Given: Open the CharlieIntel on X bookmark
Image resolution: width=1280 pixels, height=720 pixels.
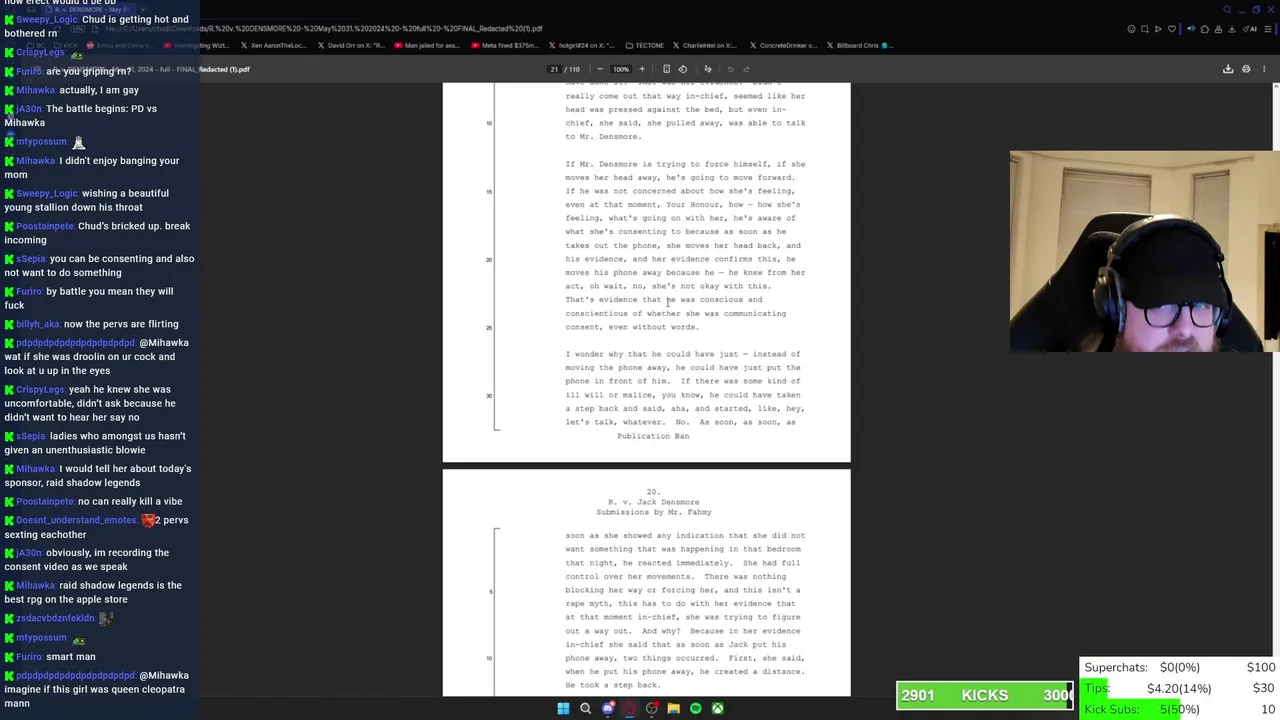Looking at the screenshot, I should click(704, 45).
